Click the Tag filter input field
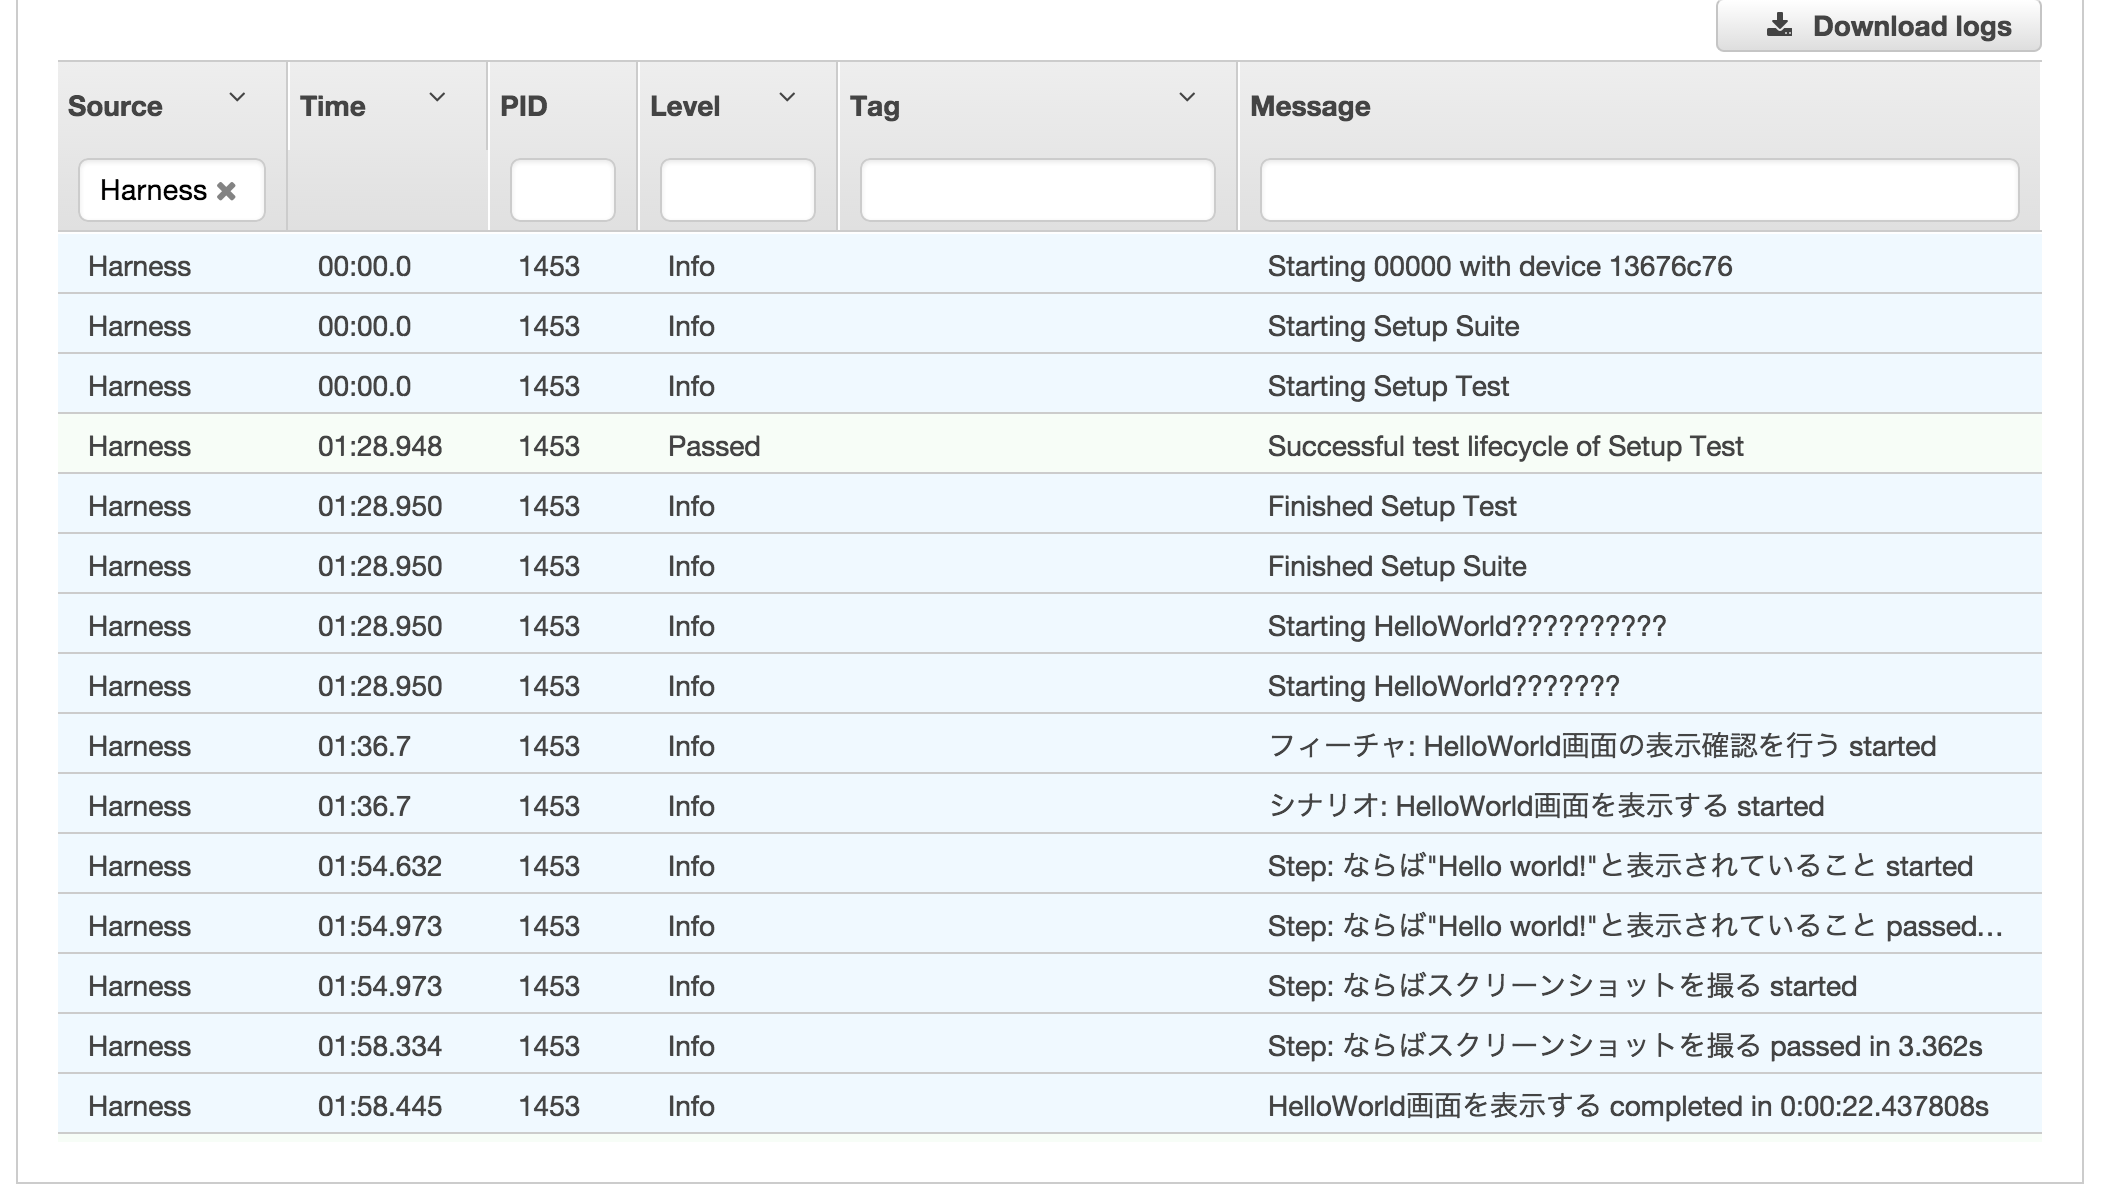Image resolution: width=2108 pixels, height=1192 pixels. [x=1037, y=190]
